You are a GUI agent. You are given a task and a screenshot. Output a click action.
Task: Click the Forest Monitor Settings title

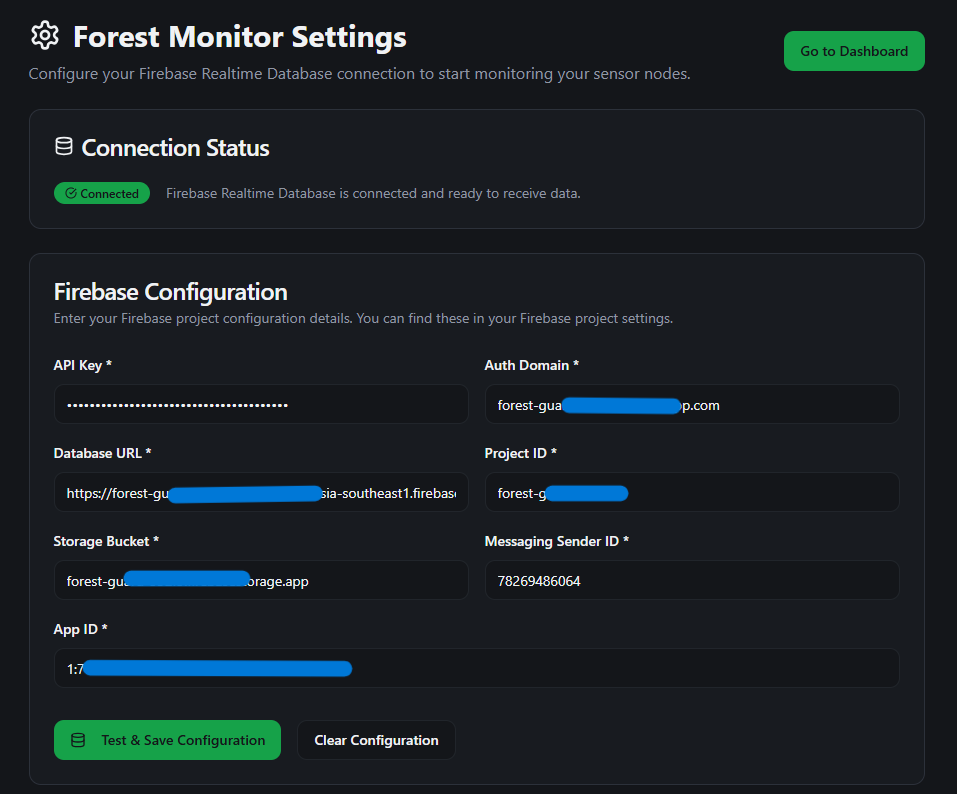(240, 37)
